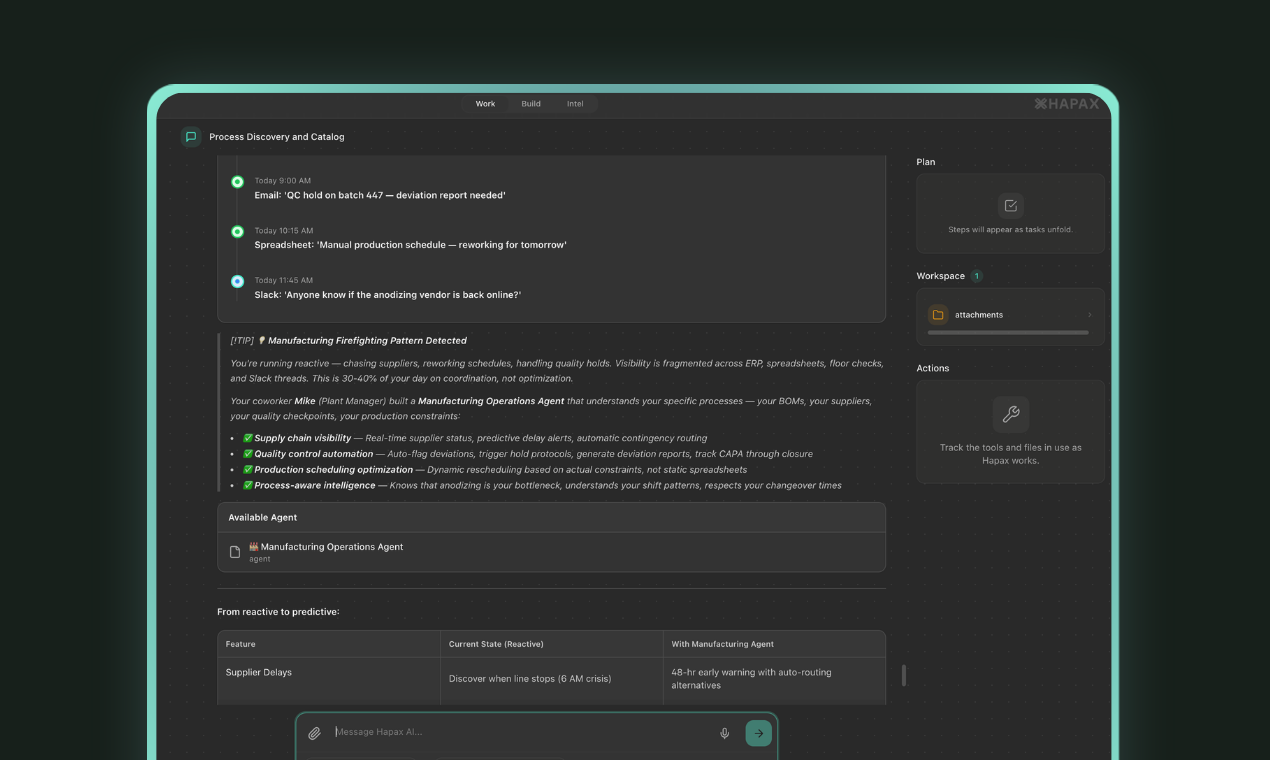This screenshot has height=760, width=1270.
Task: Open the attachments folder icon in Workspace
Action: coord(937,314)
